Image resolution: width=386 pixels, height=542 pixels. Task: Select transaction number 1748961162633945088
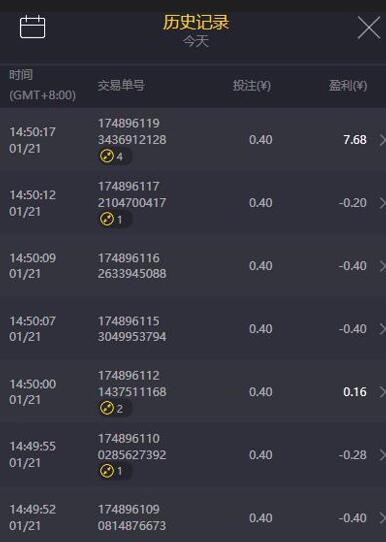click(132, 265)
